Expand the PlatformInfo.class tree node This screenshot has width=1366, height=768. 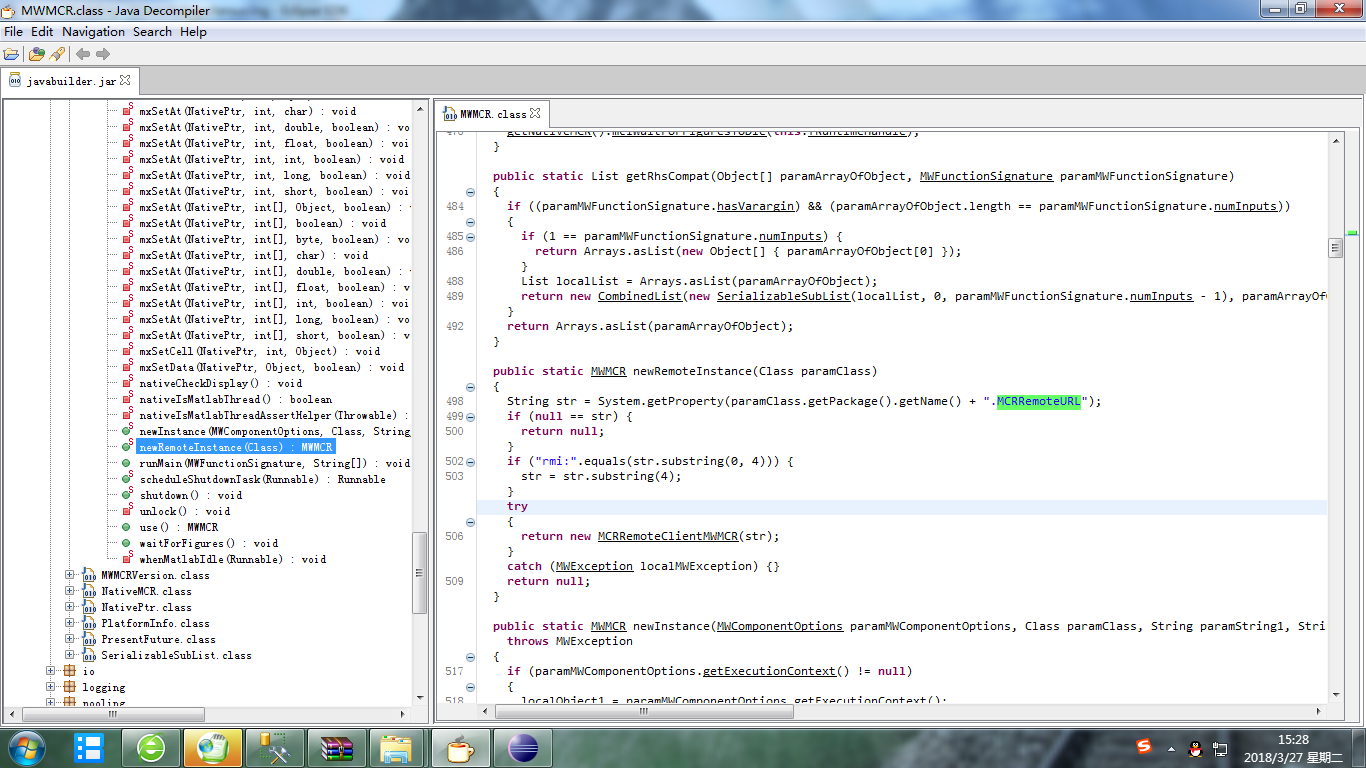[x=70, y=623]
